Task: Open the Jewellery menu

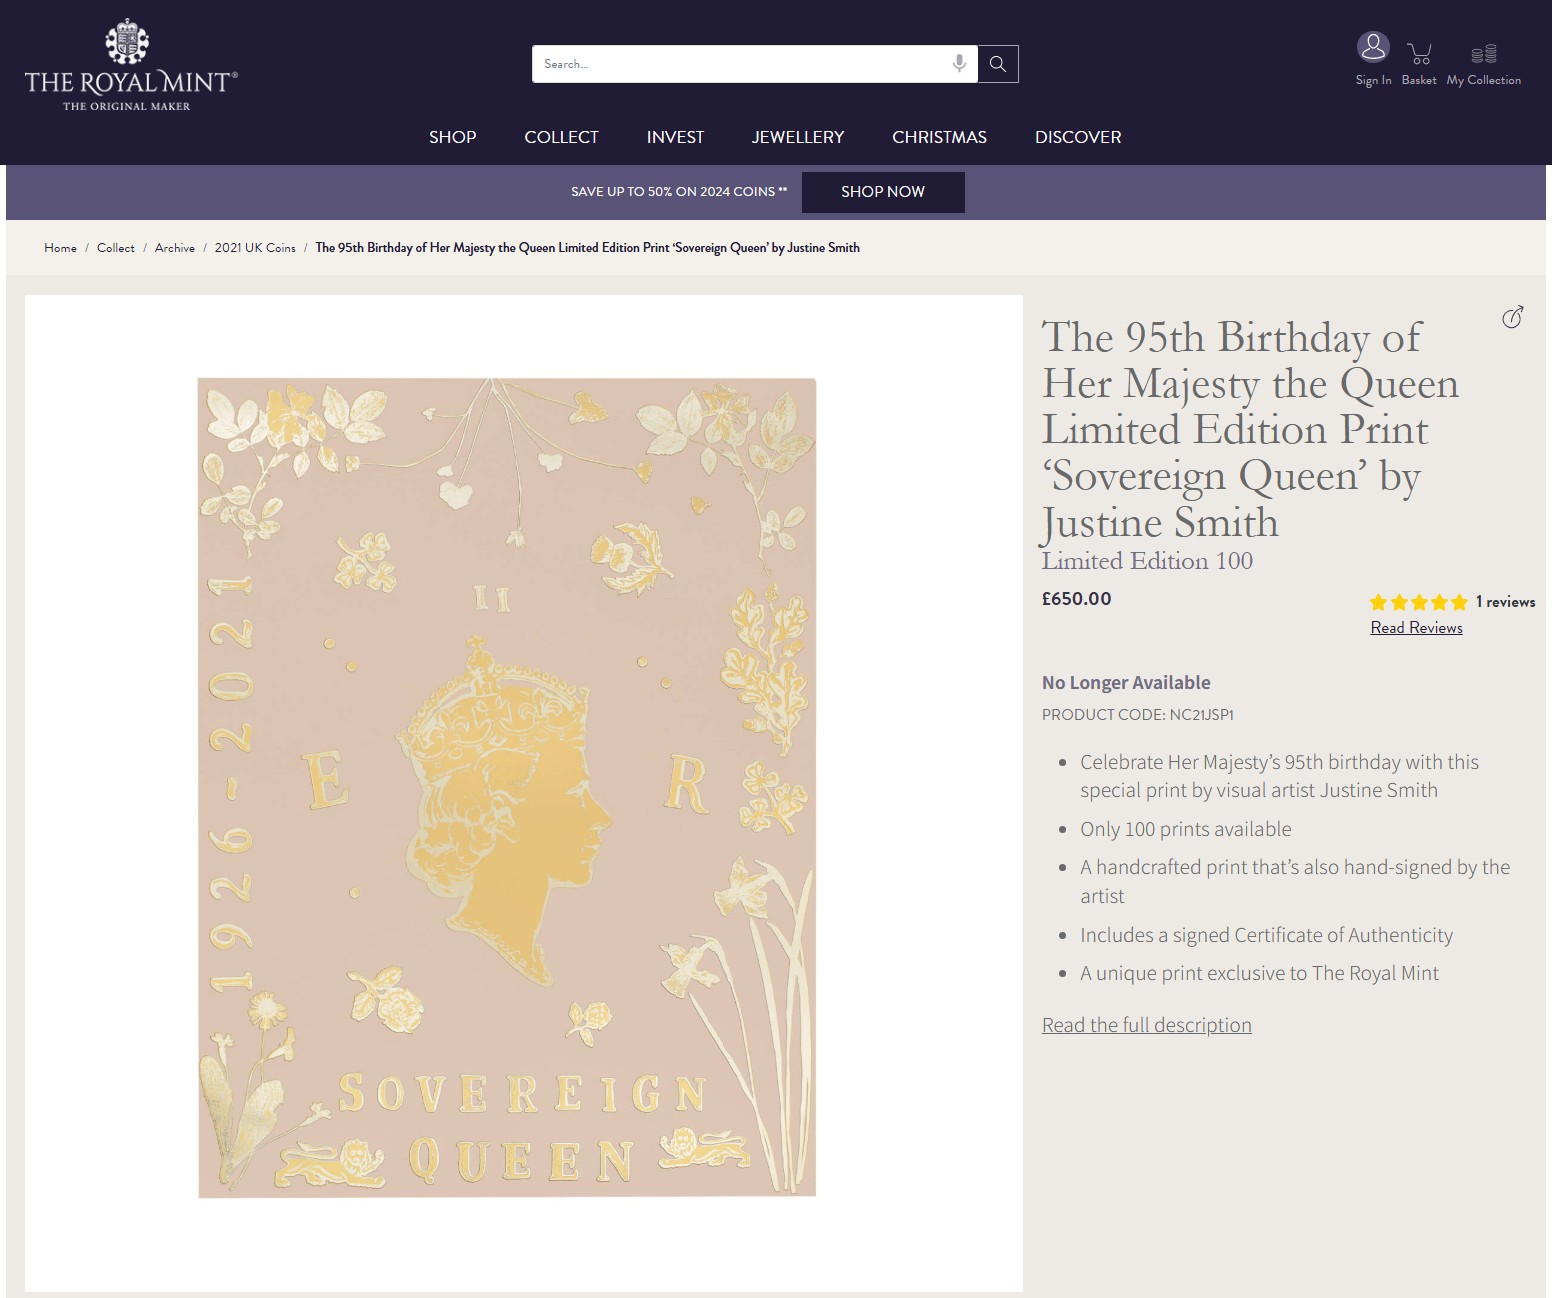Action: pos(798,137)
